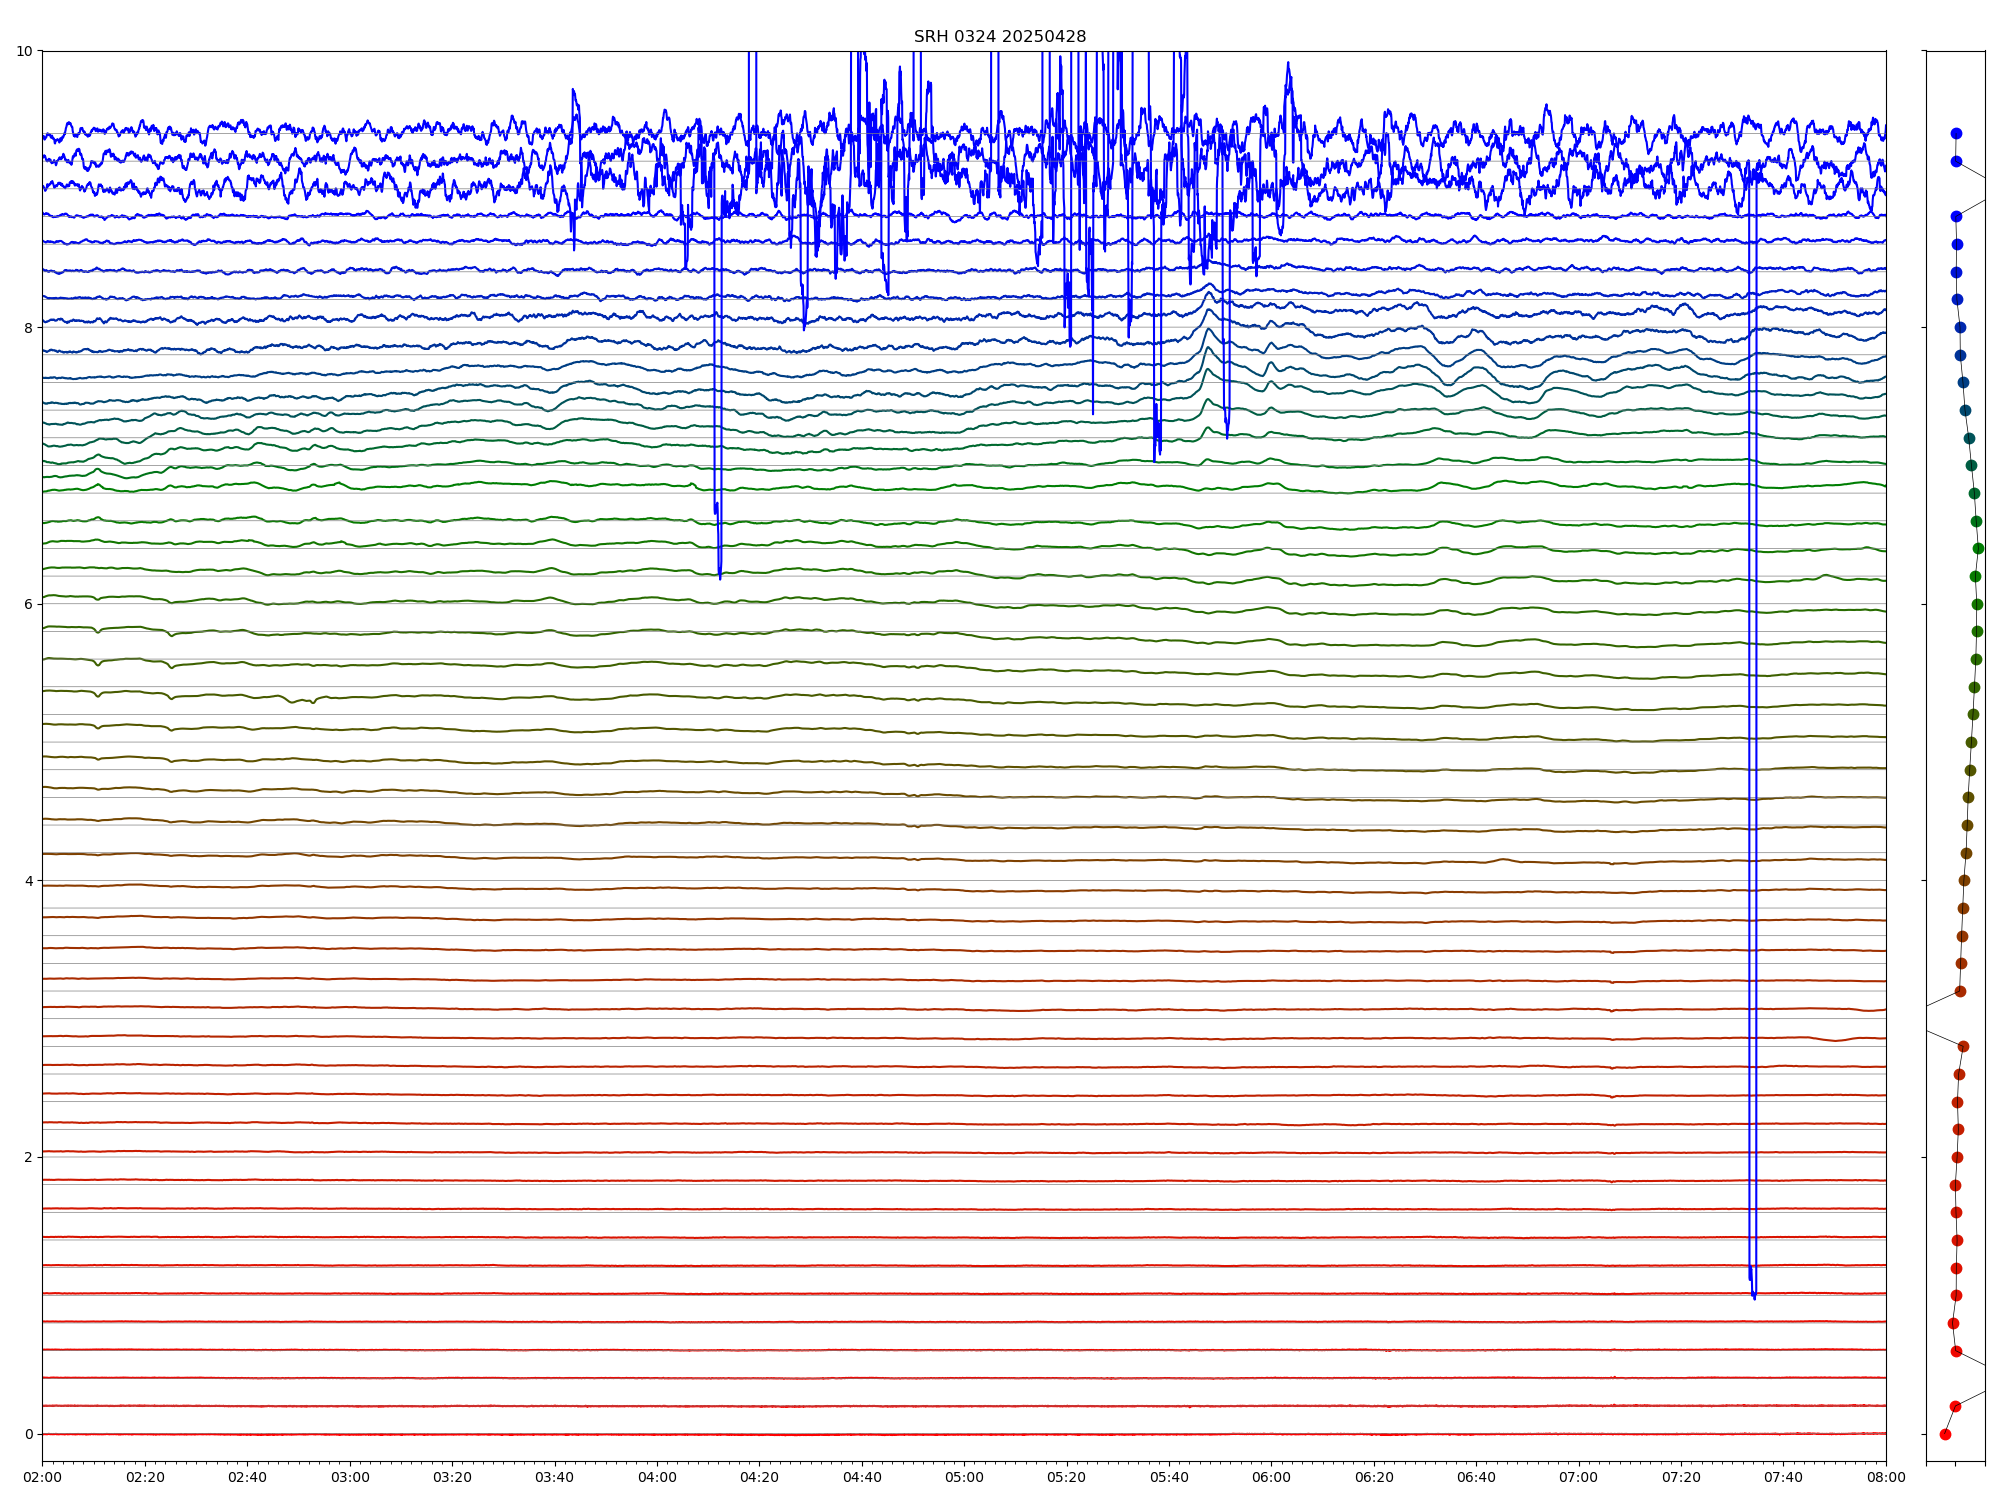Screen dimensions: 2000x1500
Task: Click the 05:00 time axis label
Action: point(964,1477)
